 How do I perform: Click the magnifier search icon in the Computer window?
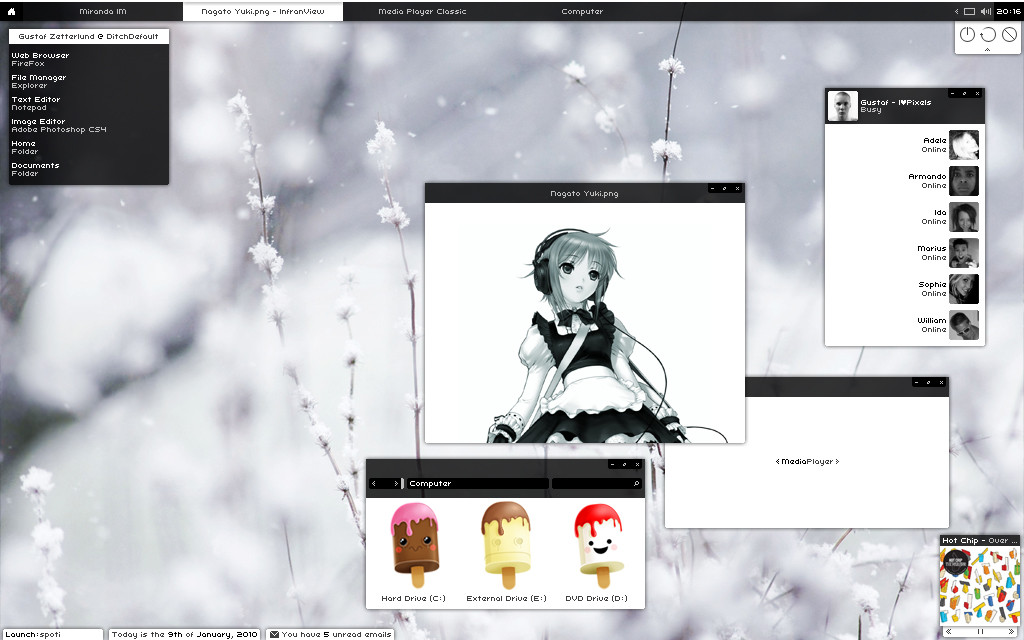pos(636,483)
